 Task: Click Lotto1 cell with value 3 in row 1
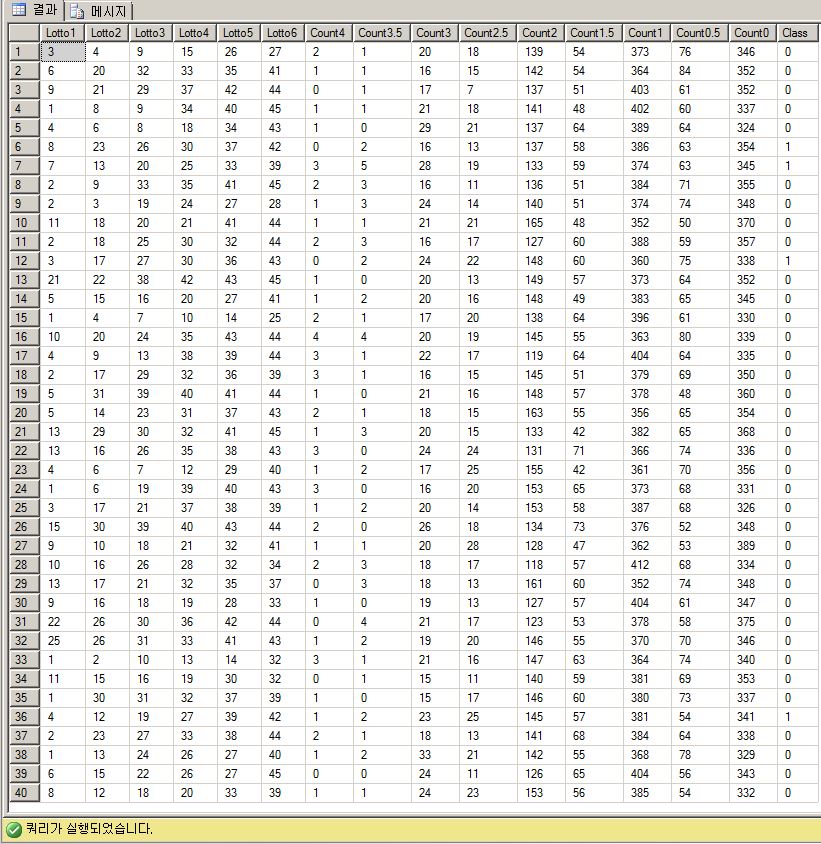tap(63, 52)
